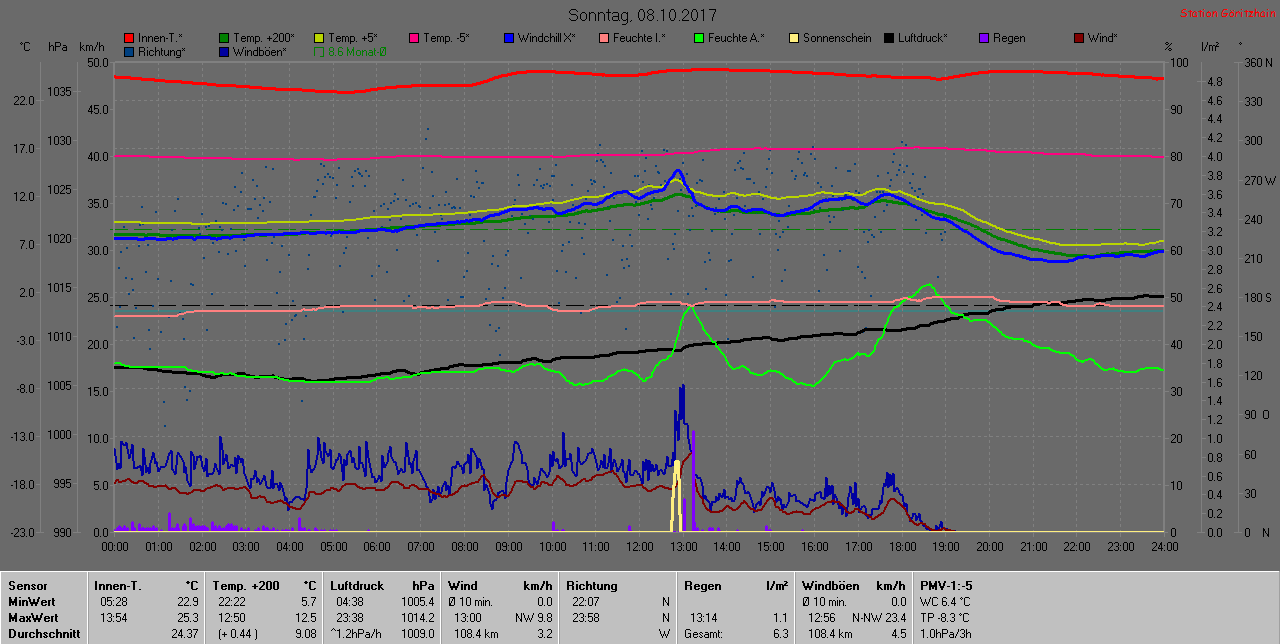
Task: Click the Innen-T. column header in the table
Action: point(117,585)
